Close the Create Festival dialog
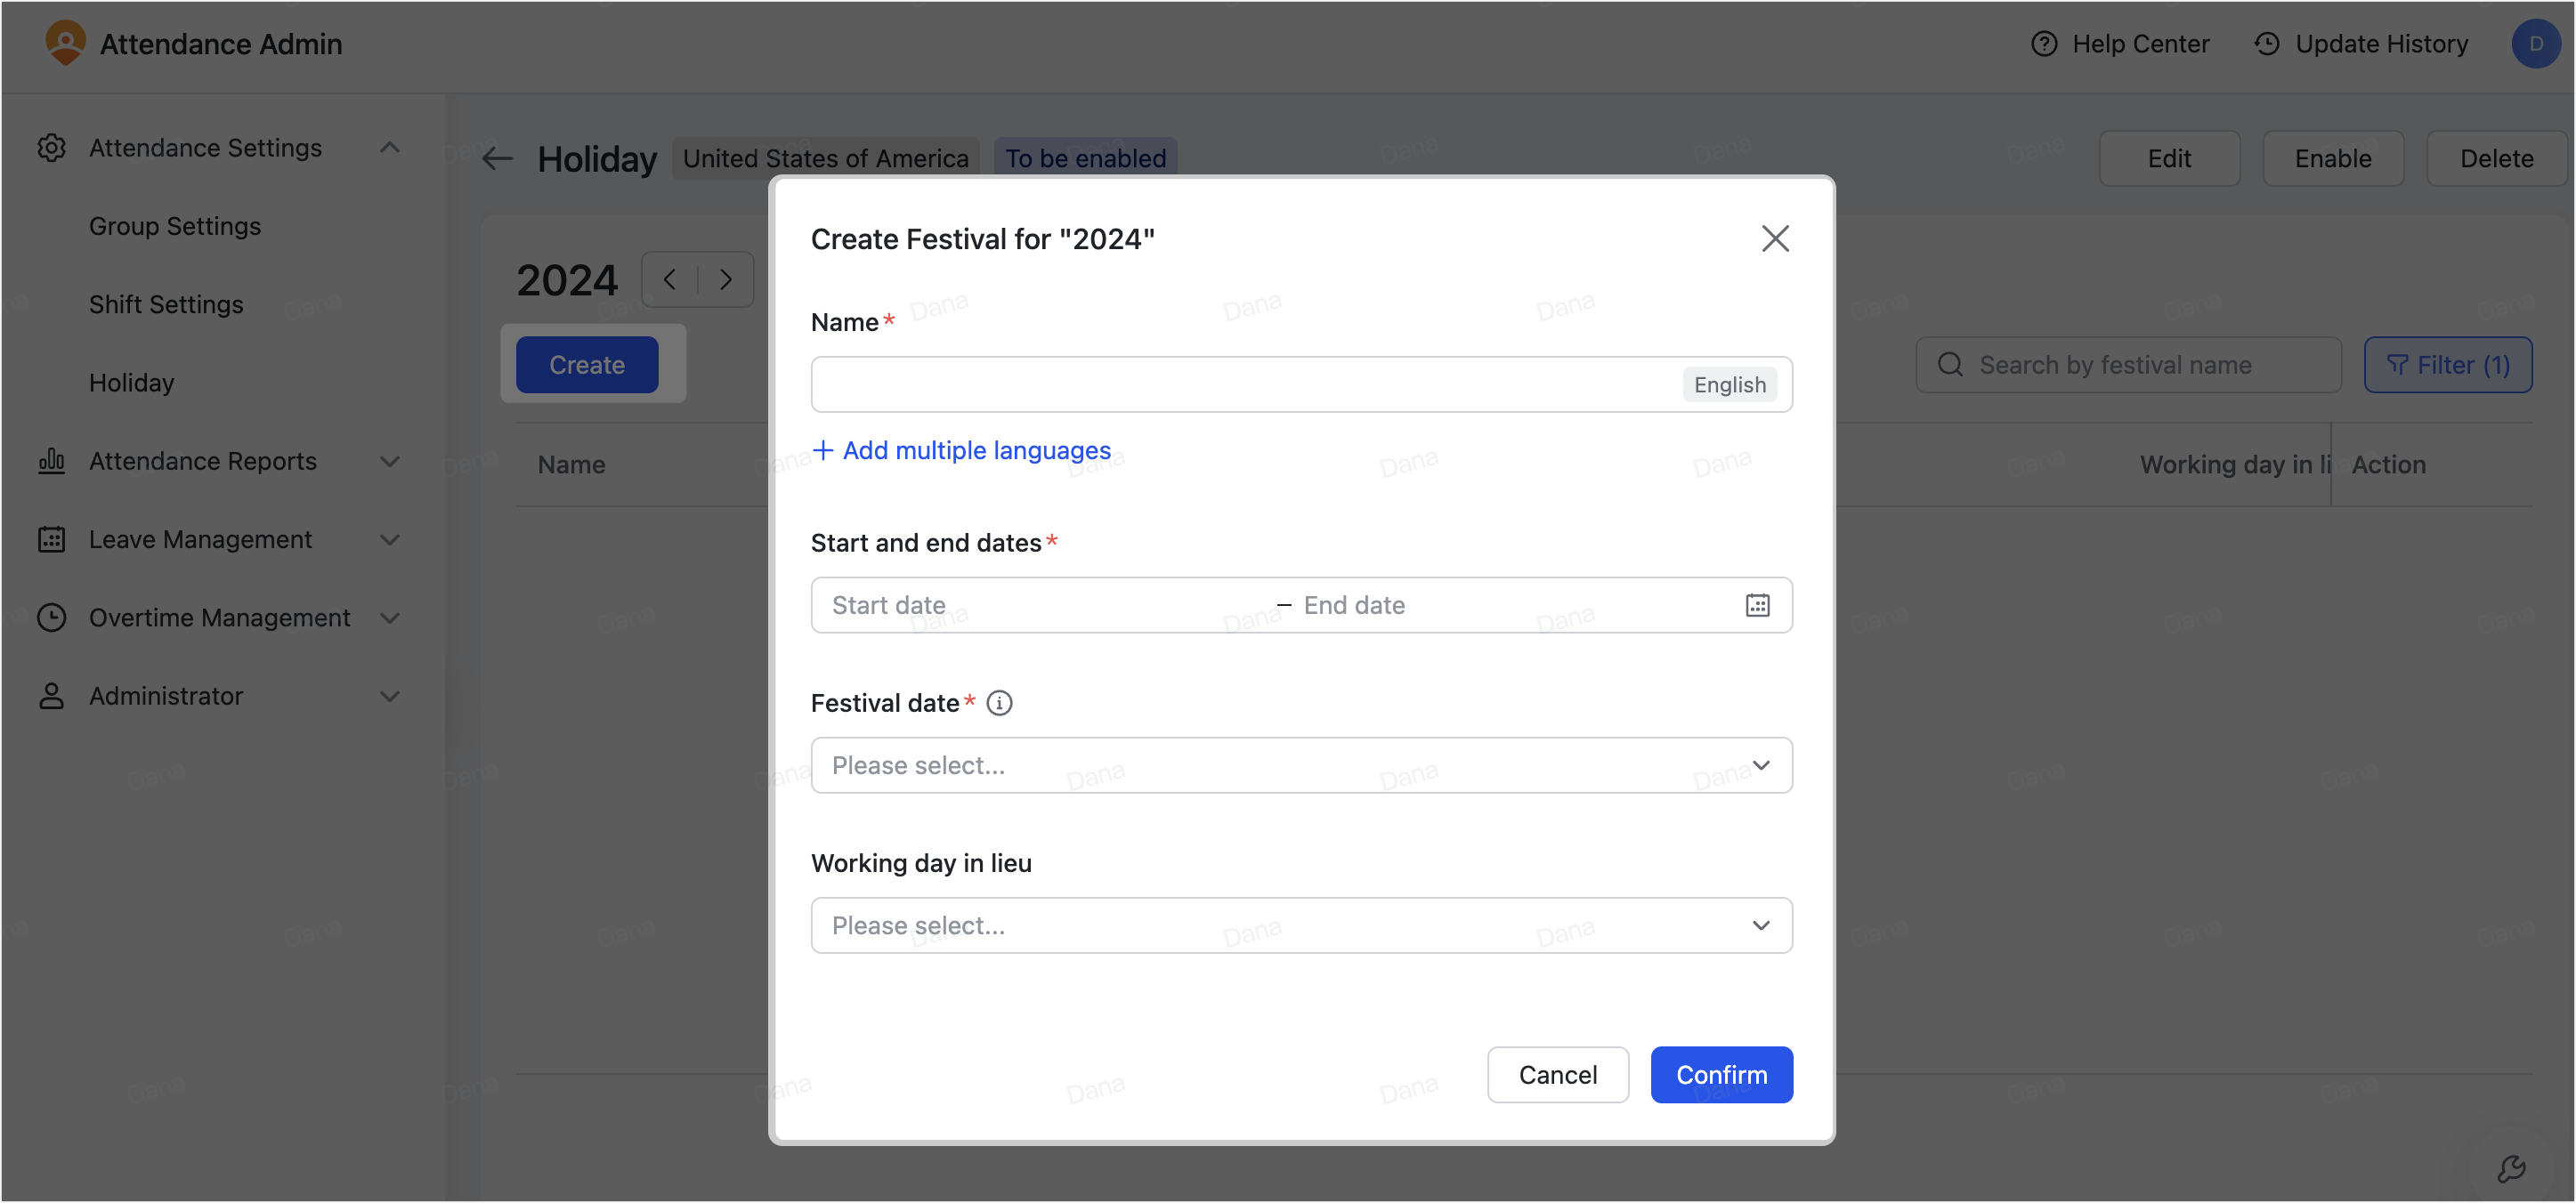This screenshot has height=1203, width=2576. (x=1775, y=238)
